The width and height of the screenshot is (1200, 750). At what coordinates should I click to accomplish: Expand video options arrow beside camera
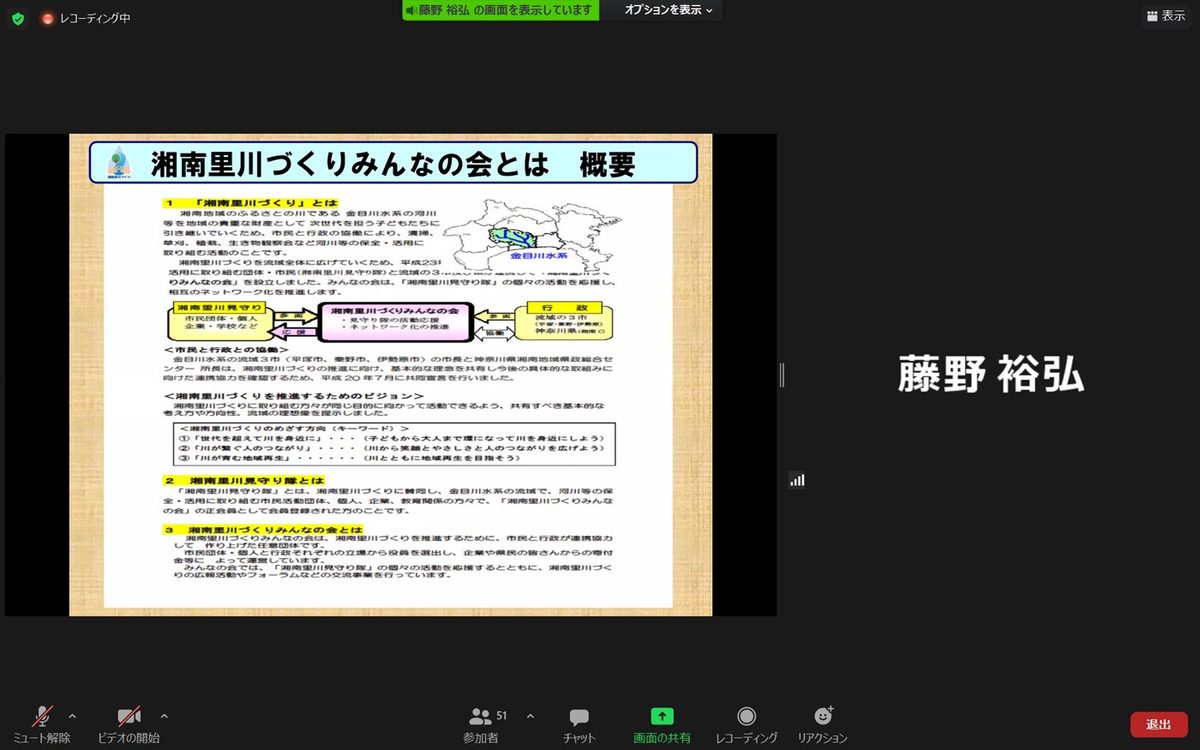164,716
